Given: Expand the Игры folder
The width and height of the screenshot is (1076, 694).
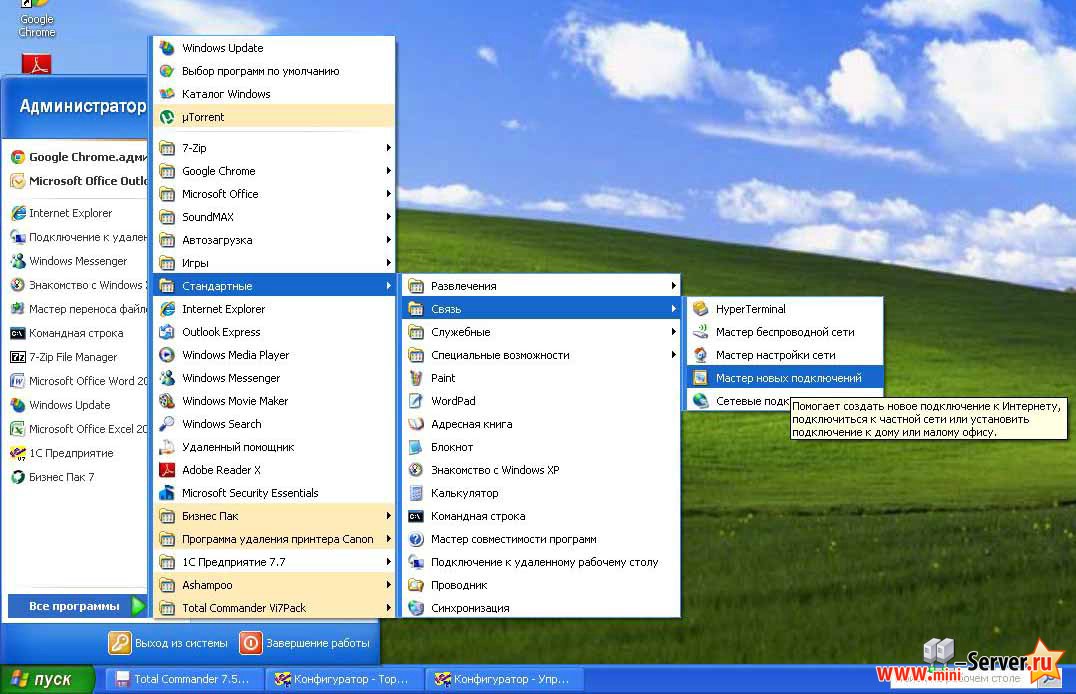Looking at the screenshot, I should click(x=274, y=263).
